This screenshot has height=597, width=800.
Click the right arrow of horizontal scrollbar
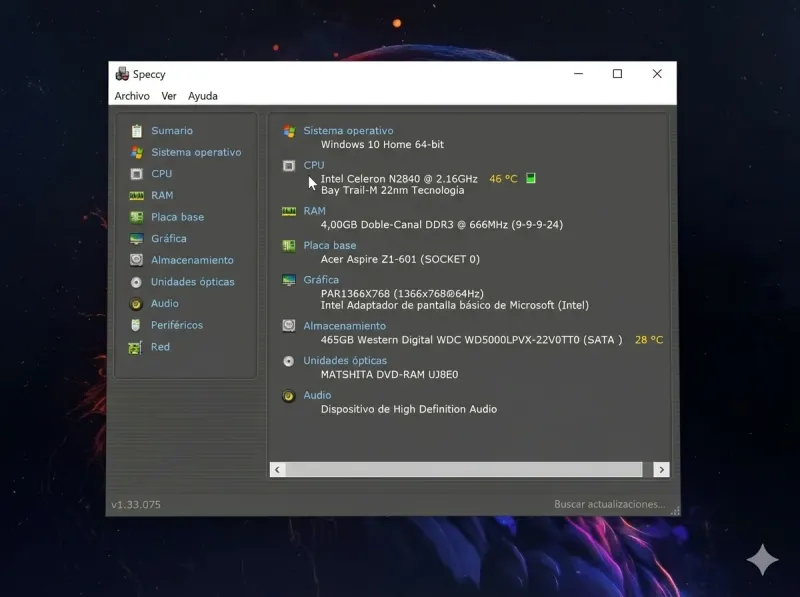point(662,469)
